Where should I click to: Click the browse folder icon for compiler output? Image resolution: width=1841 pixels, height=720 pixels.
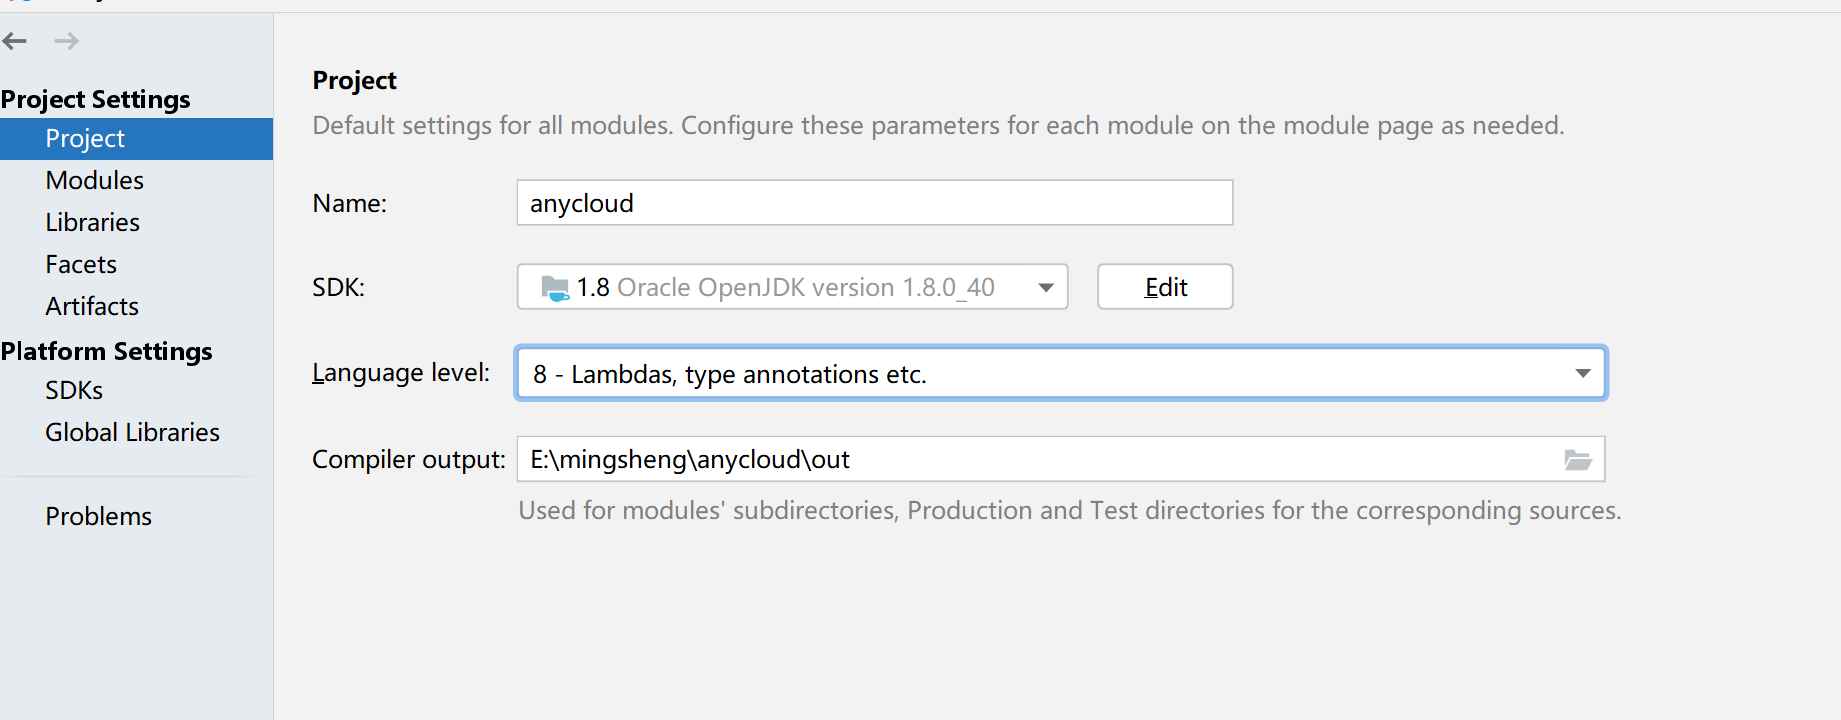click(1577, 460)
